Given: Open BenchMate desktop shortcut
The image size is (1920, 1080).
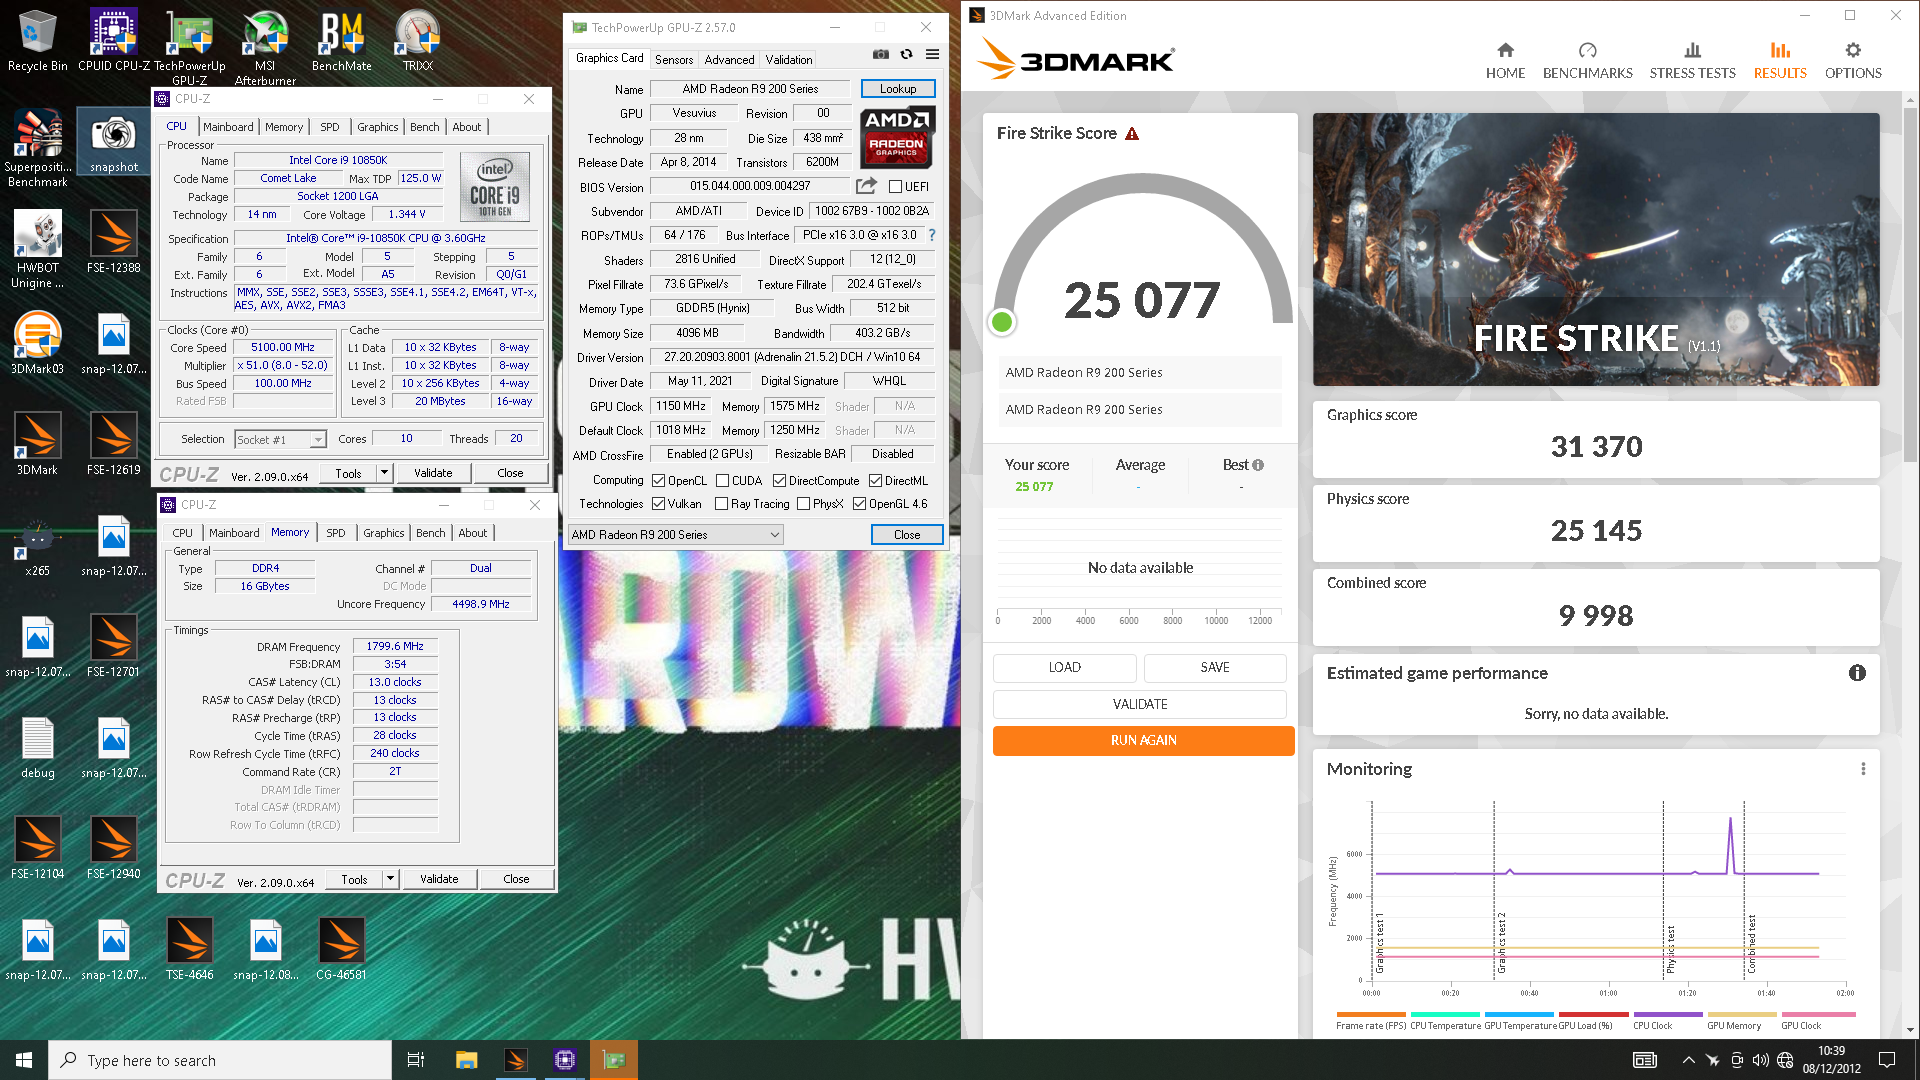Looking at the screenshot, I should pyautogui.click(x=341, y=40).
